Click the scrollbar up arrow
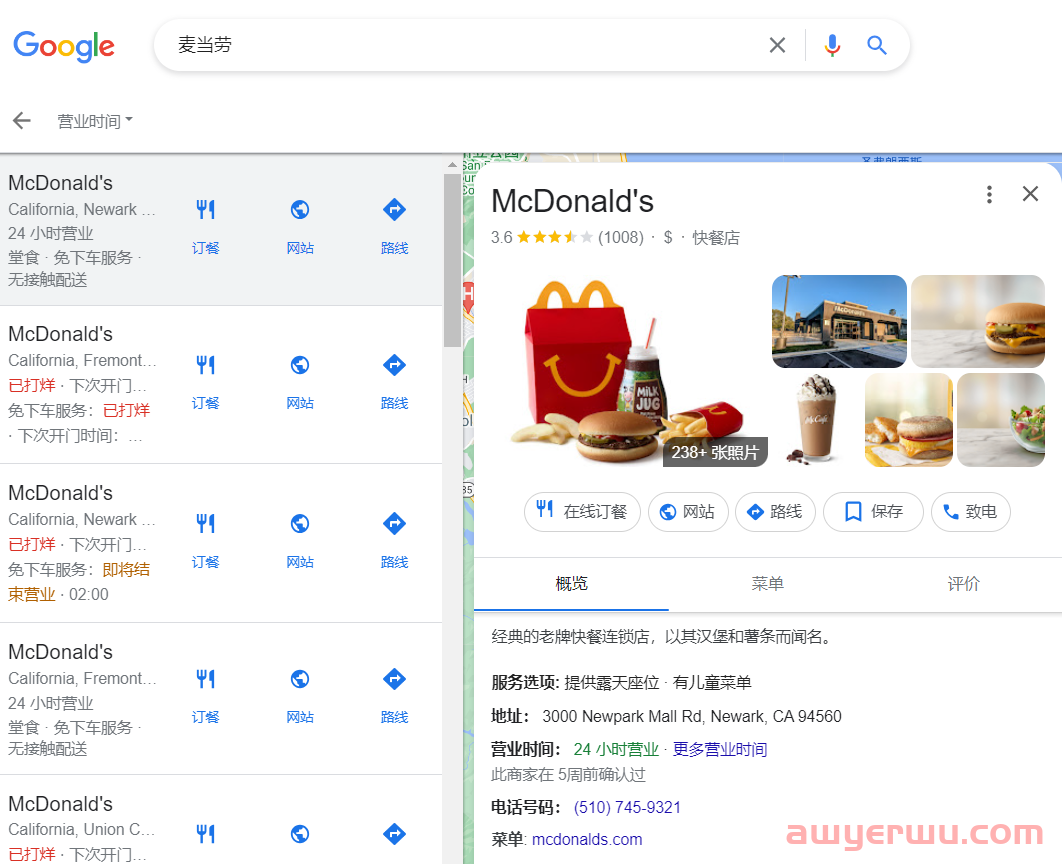The width and height of the screenshot is (1062, 864). point(452,165)
